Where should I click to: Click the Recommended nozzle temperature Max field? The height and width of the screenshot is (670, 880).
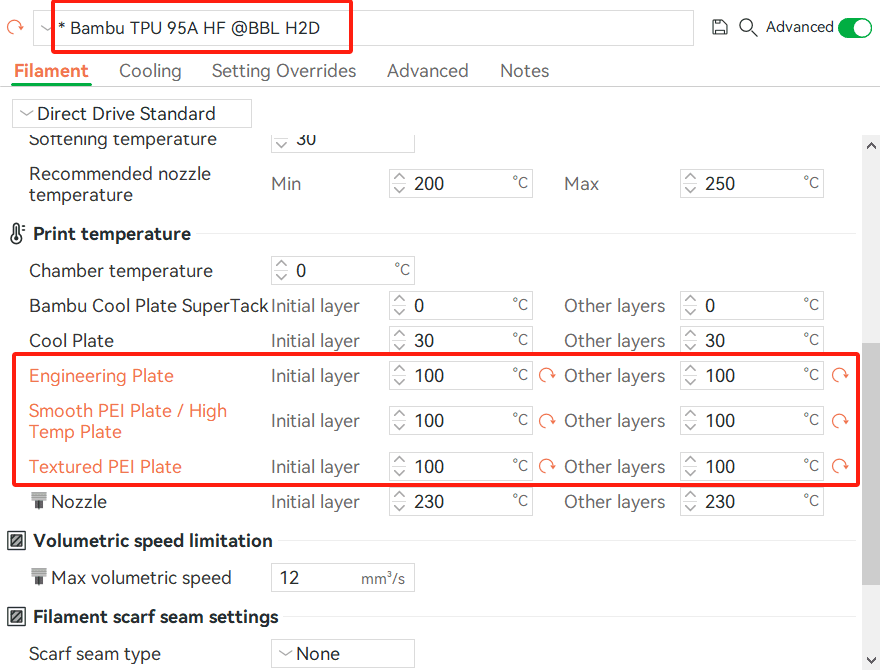click(752, 183)
